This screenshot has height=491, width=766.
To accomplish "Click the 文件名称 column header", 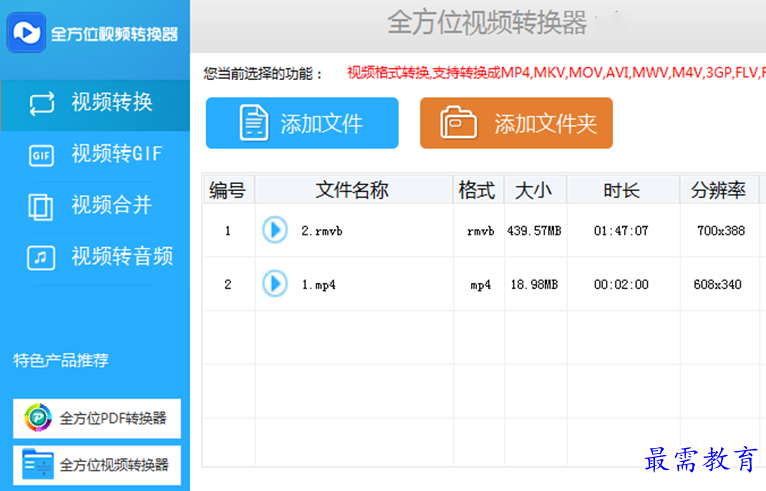I will pos(352,190).
